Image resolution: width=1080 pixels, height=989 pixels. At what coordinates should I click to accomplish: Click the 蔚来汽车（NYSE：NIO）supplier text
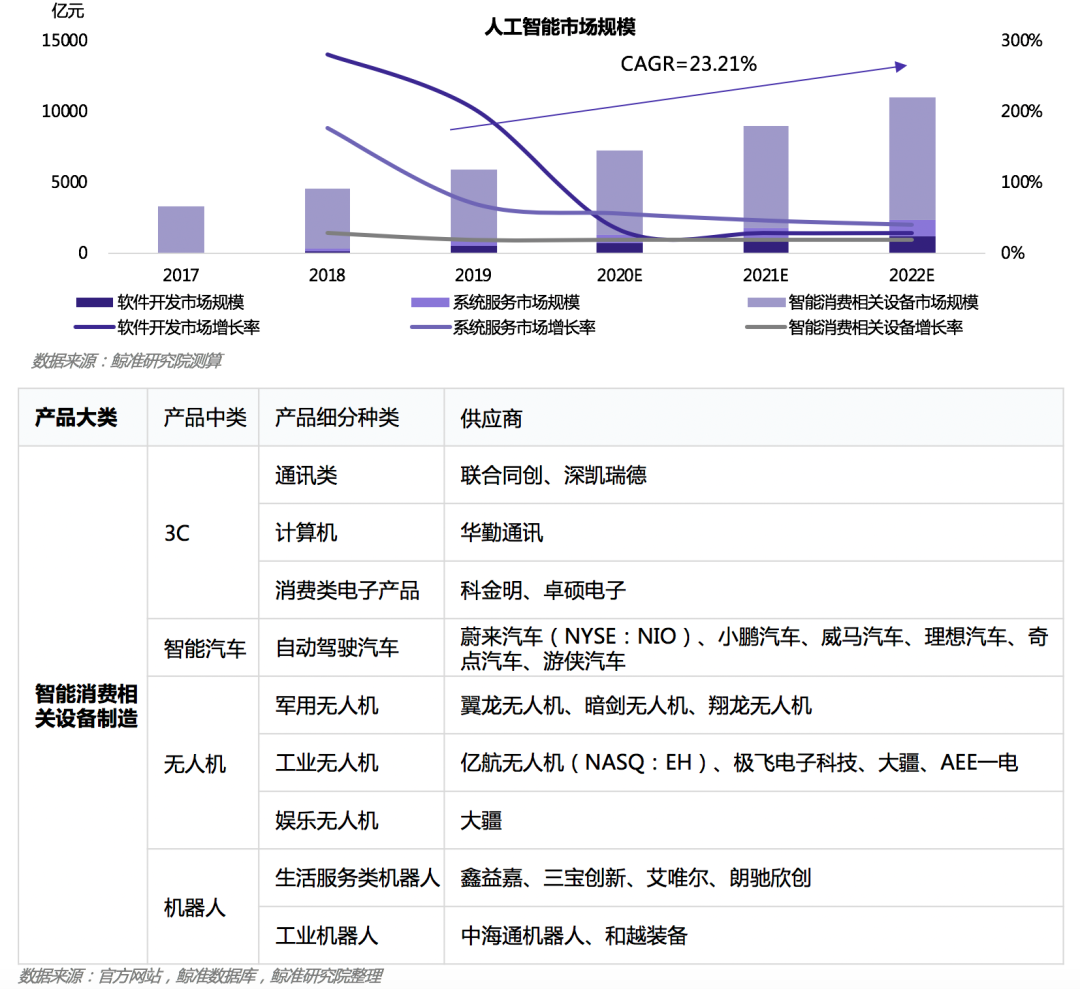(575, 637)
